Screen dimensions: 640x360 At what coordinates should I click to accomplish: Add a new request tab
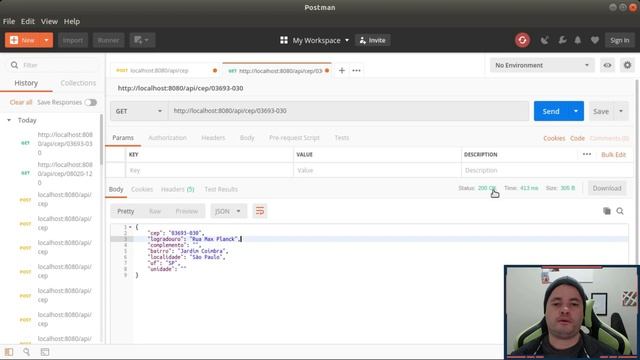tap(342, 71)
